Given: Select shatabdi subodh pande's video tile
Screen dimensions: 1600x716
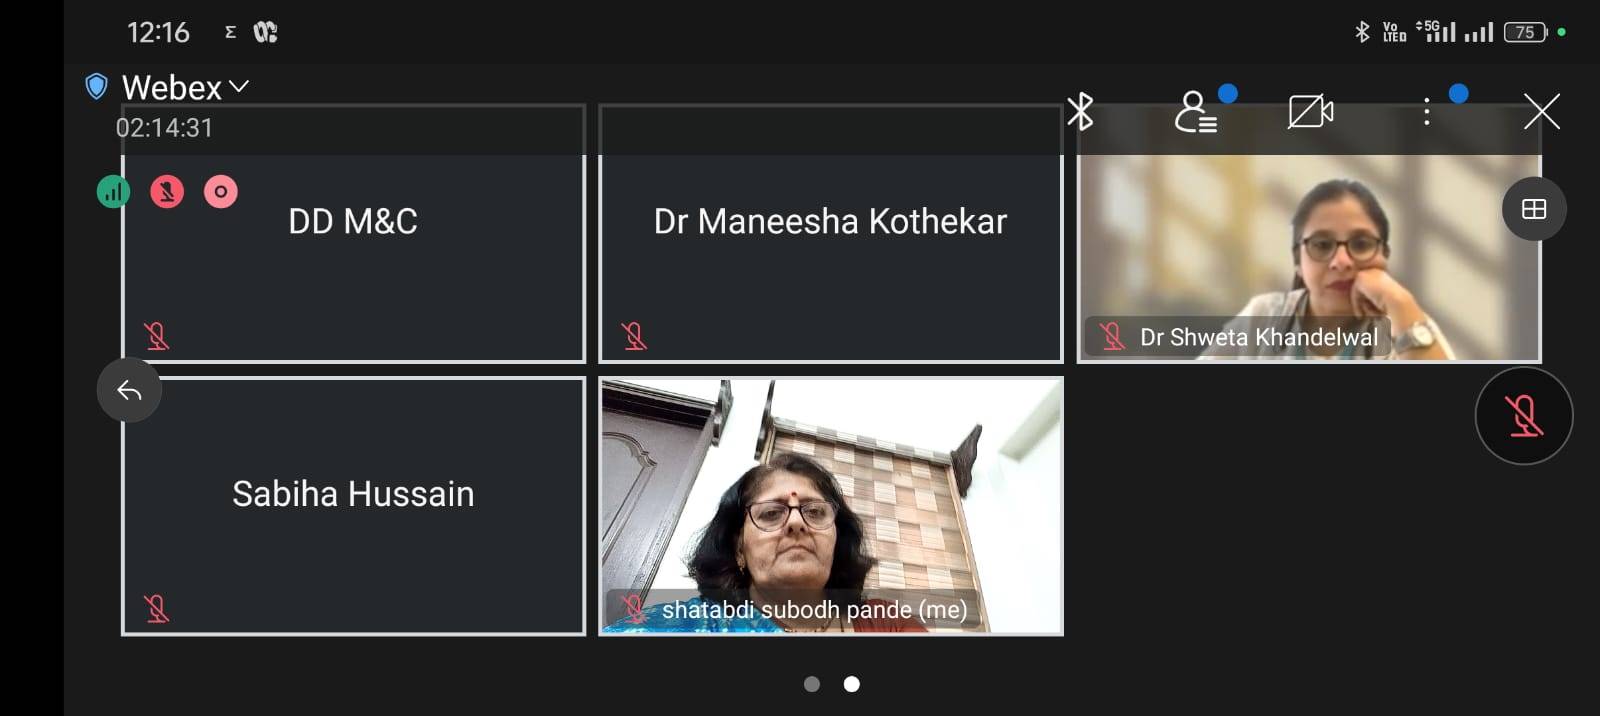Looking at the screenshot, I should 831,506.
